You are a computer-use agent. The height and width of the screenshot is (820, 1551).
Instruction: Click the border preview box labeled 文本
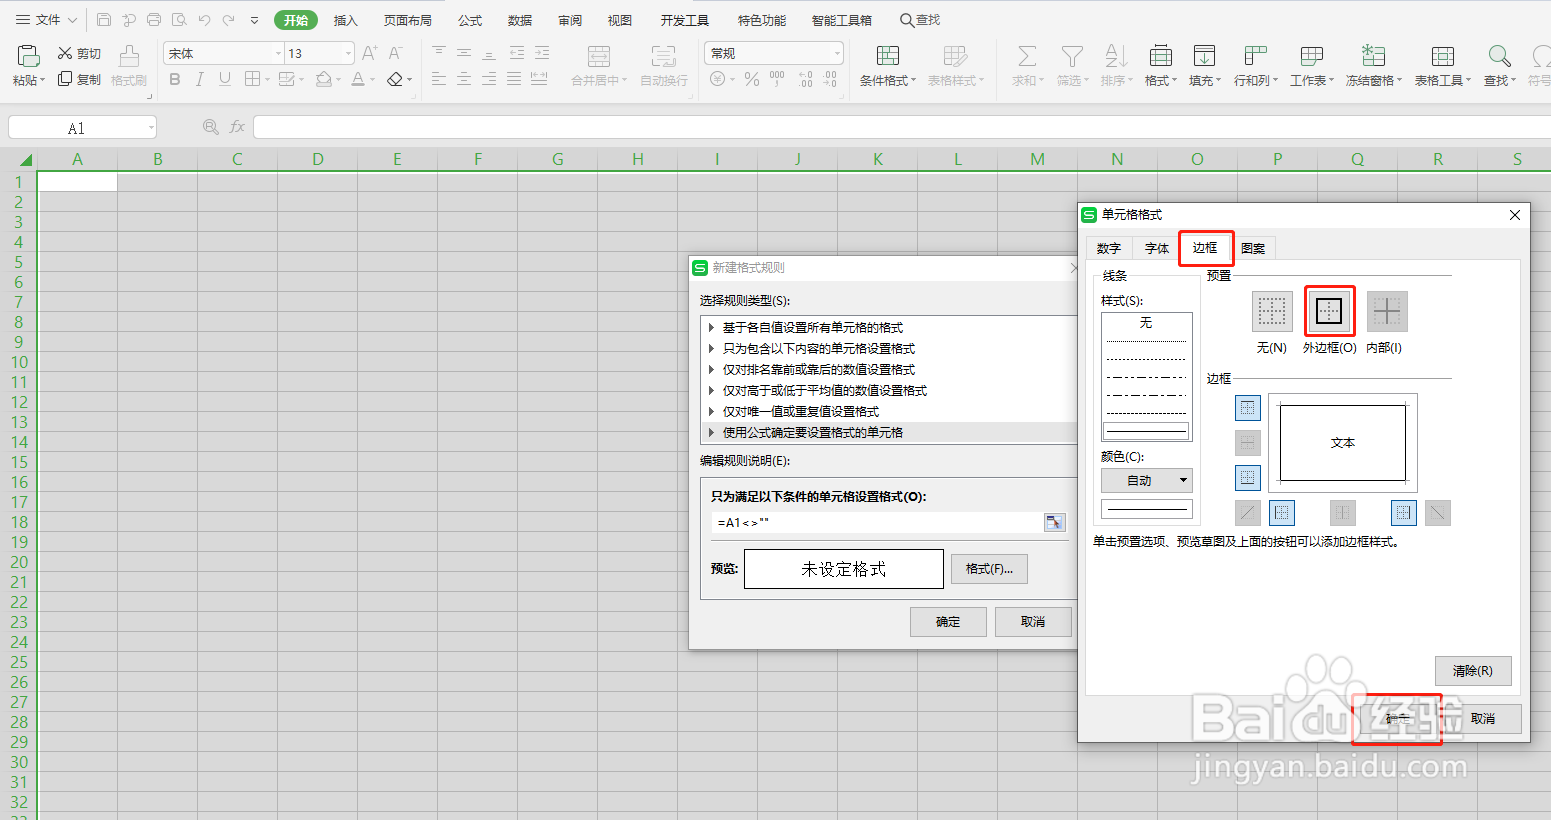(1343, 442)
